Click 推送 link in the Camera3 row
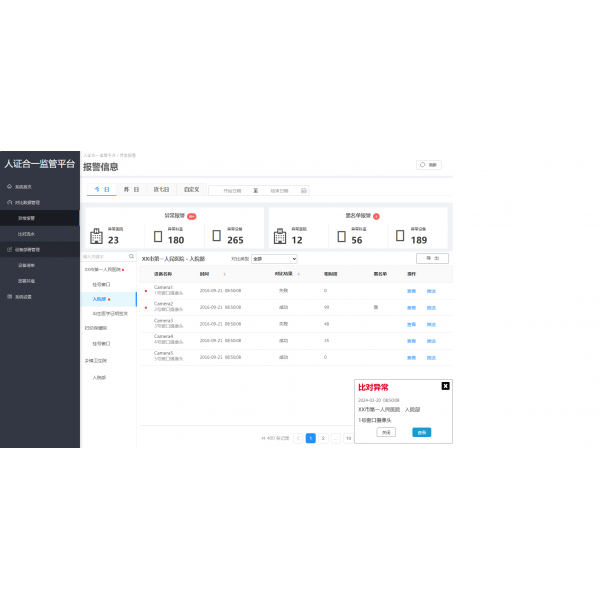Image resolution: width=600 pixels, height=600 pixels. click(x=431, y=324)
